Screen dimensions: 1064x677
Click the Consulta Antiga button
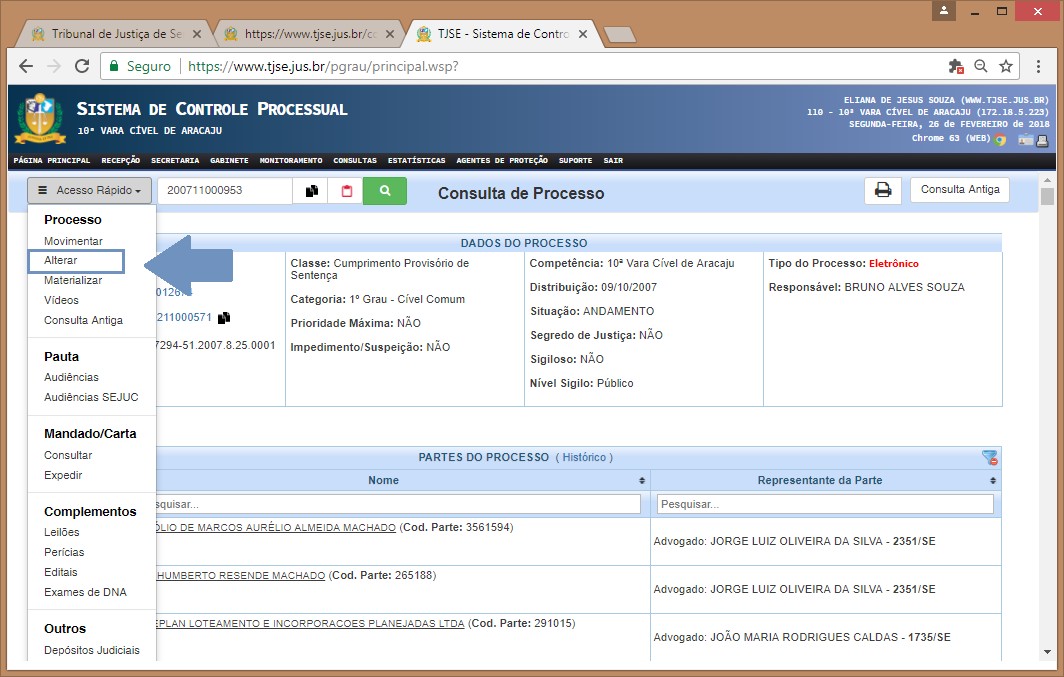pyautogui.click(x=959, y=190)
